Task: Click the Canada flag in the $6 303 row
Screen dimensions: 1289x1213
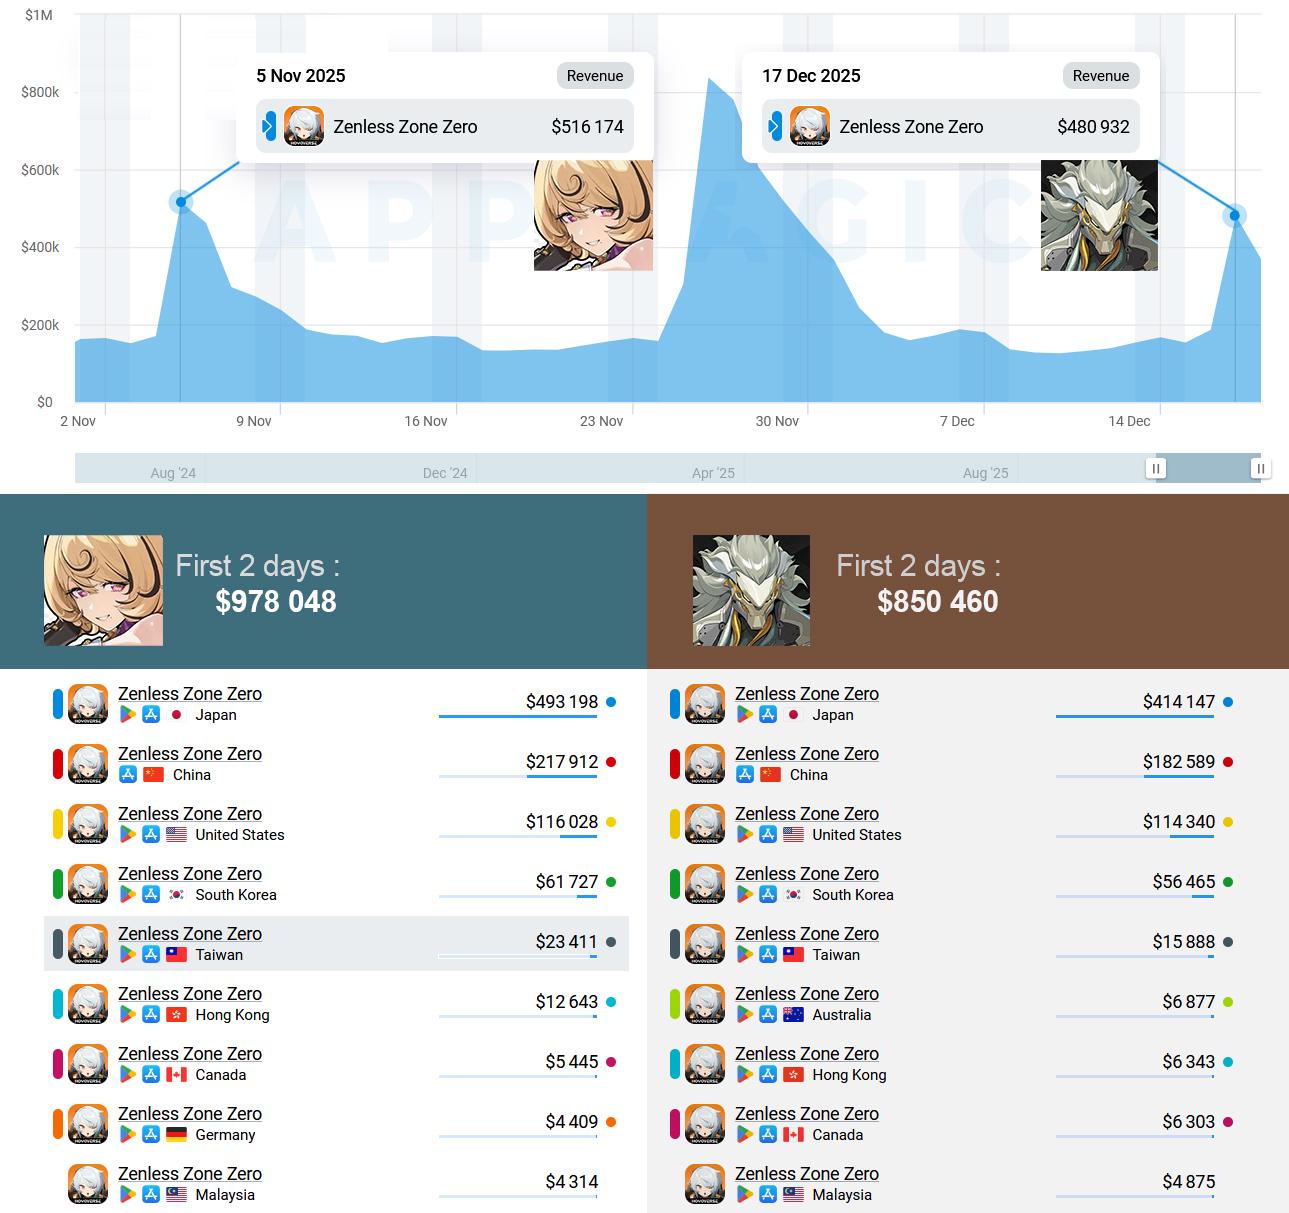Action: [794, 1135]
